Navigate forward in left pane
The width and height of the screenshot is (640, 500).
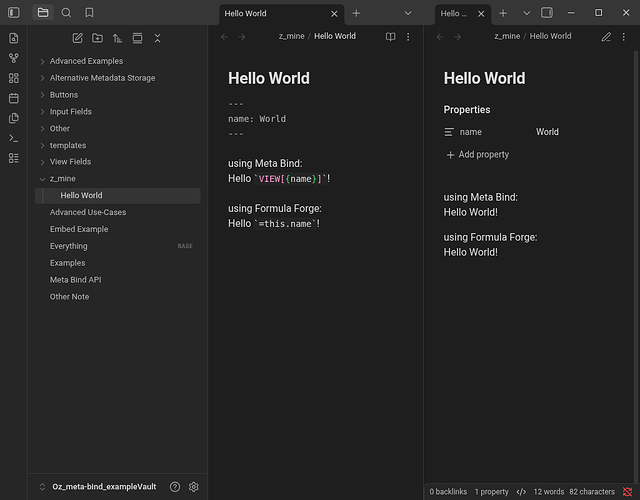242,37
